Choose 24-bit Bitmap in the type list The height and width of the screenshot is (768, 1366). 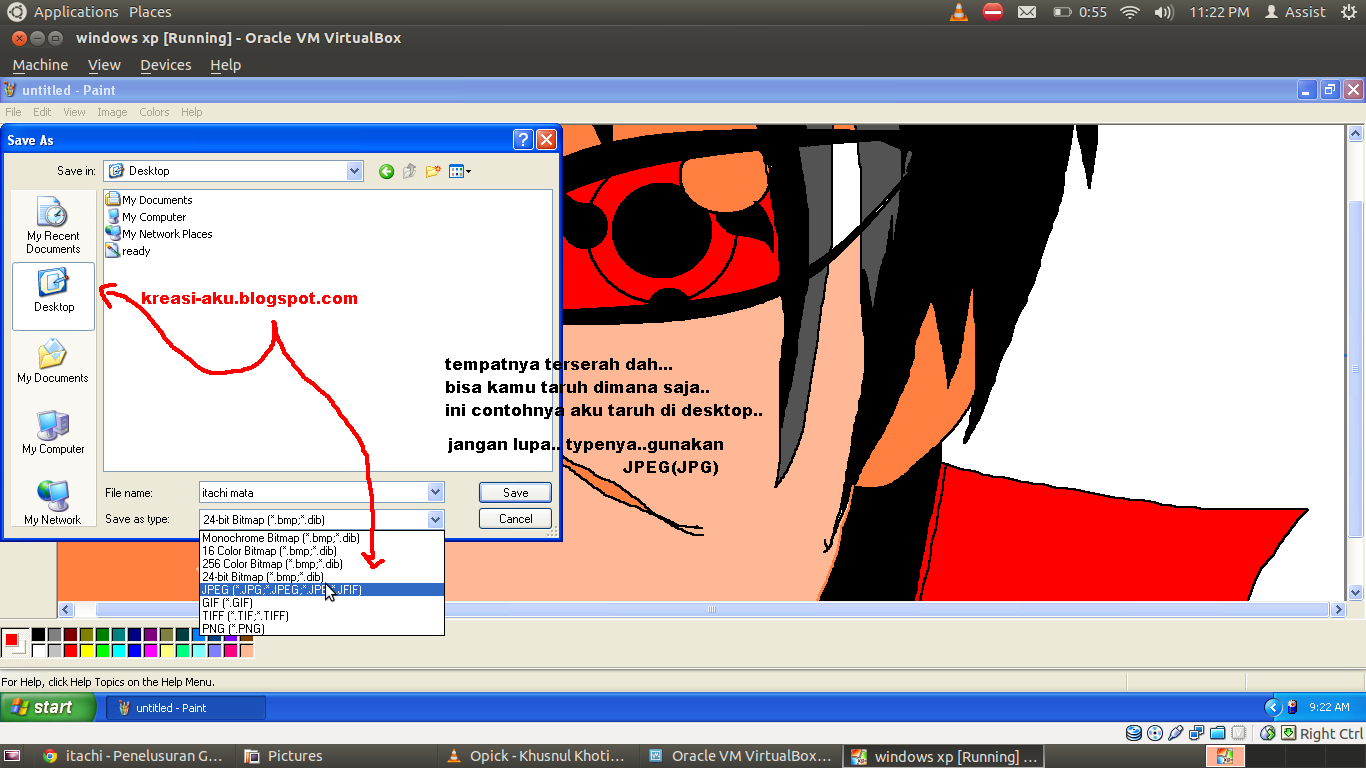coord(322,577)
